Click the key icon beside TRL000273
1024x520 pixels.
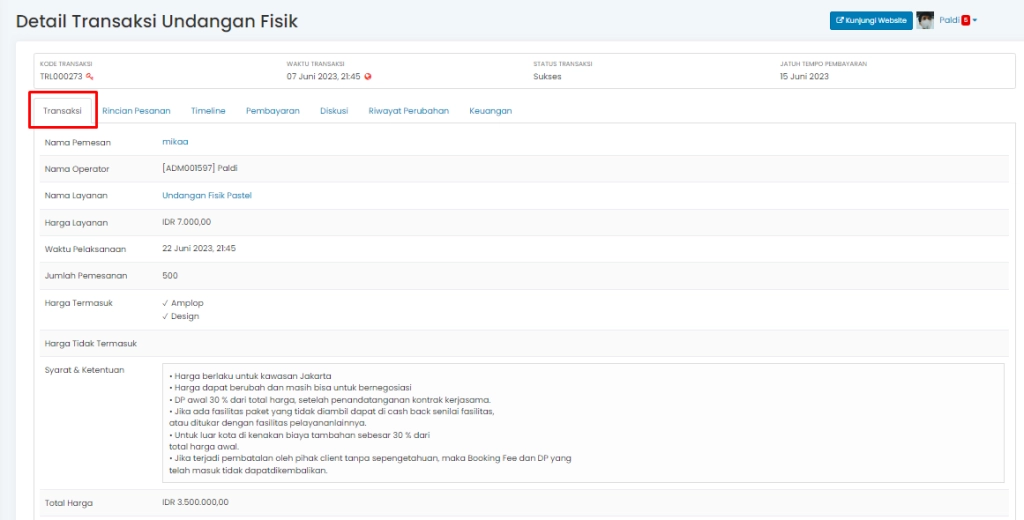89,77
